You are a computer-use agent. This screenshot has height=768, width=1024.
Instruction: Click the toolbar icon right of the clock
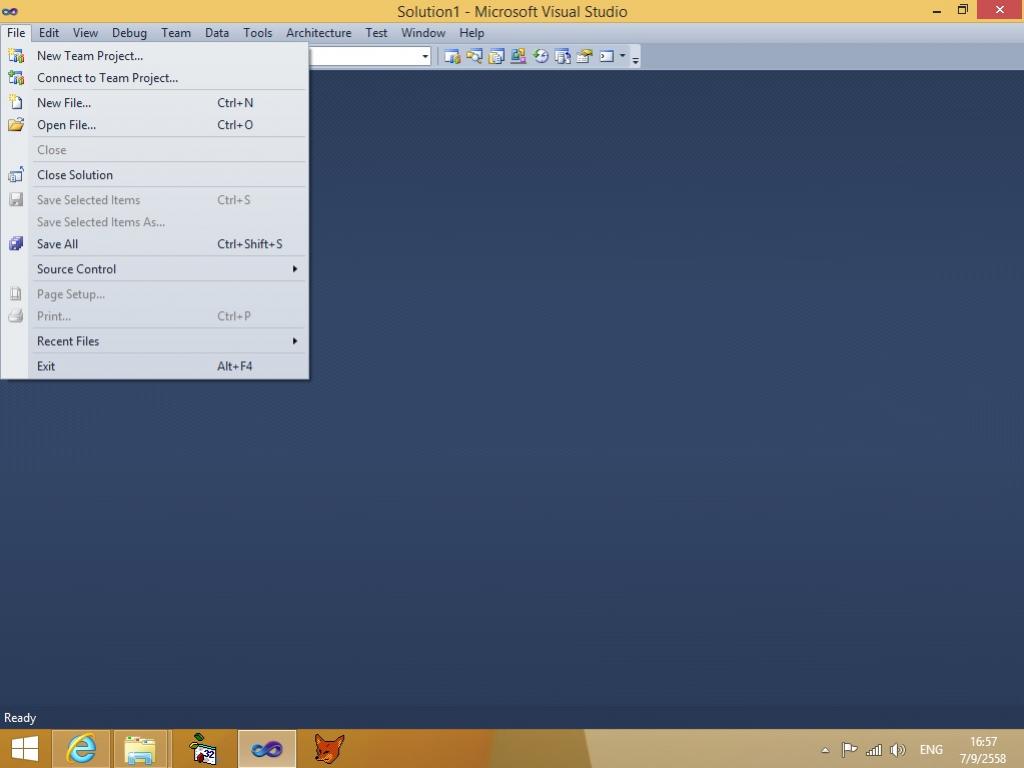(x=562, y=56)
